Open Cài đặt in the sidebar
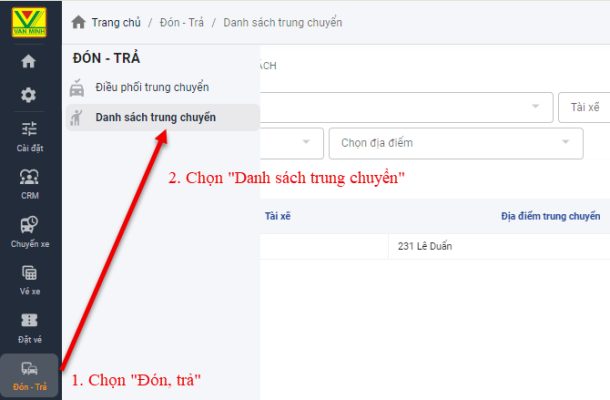 29,134
